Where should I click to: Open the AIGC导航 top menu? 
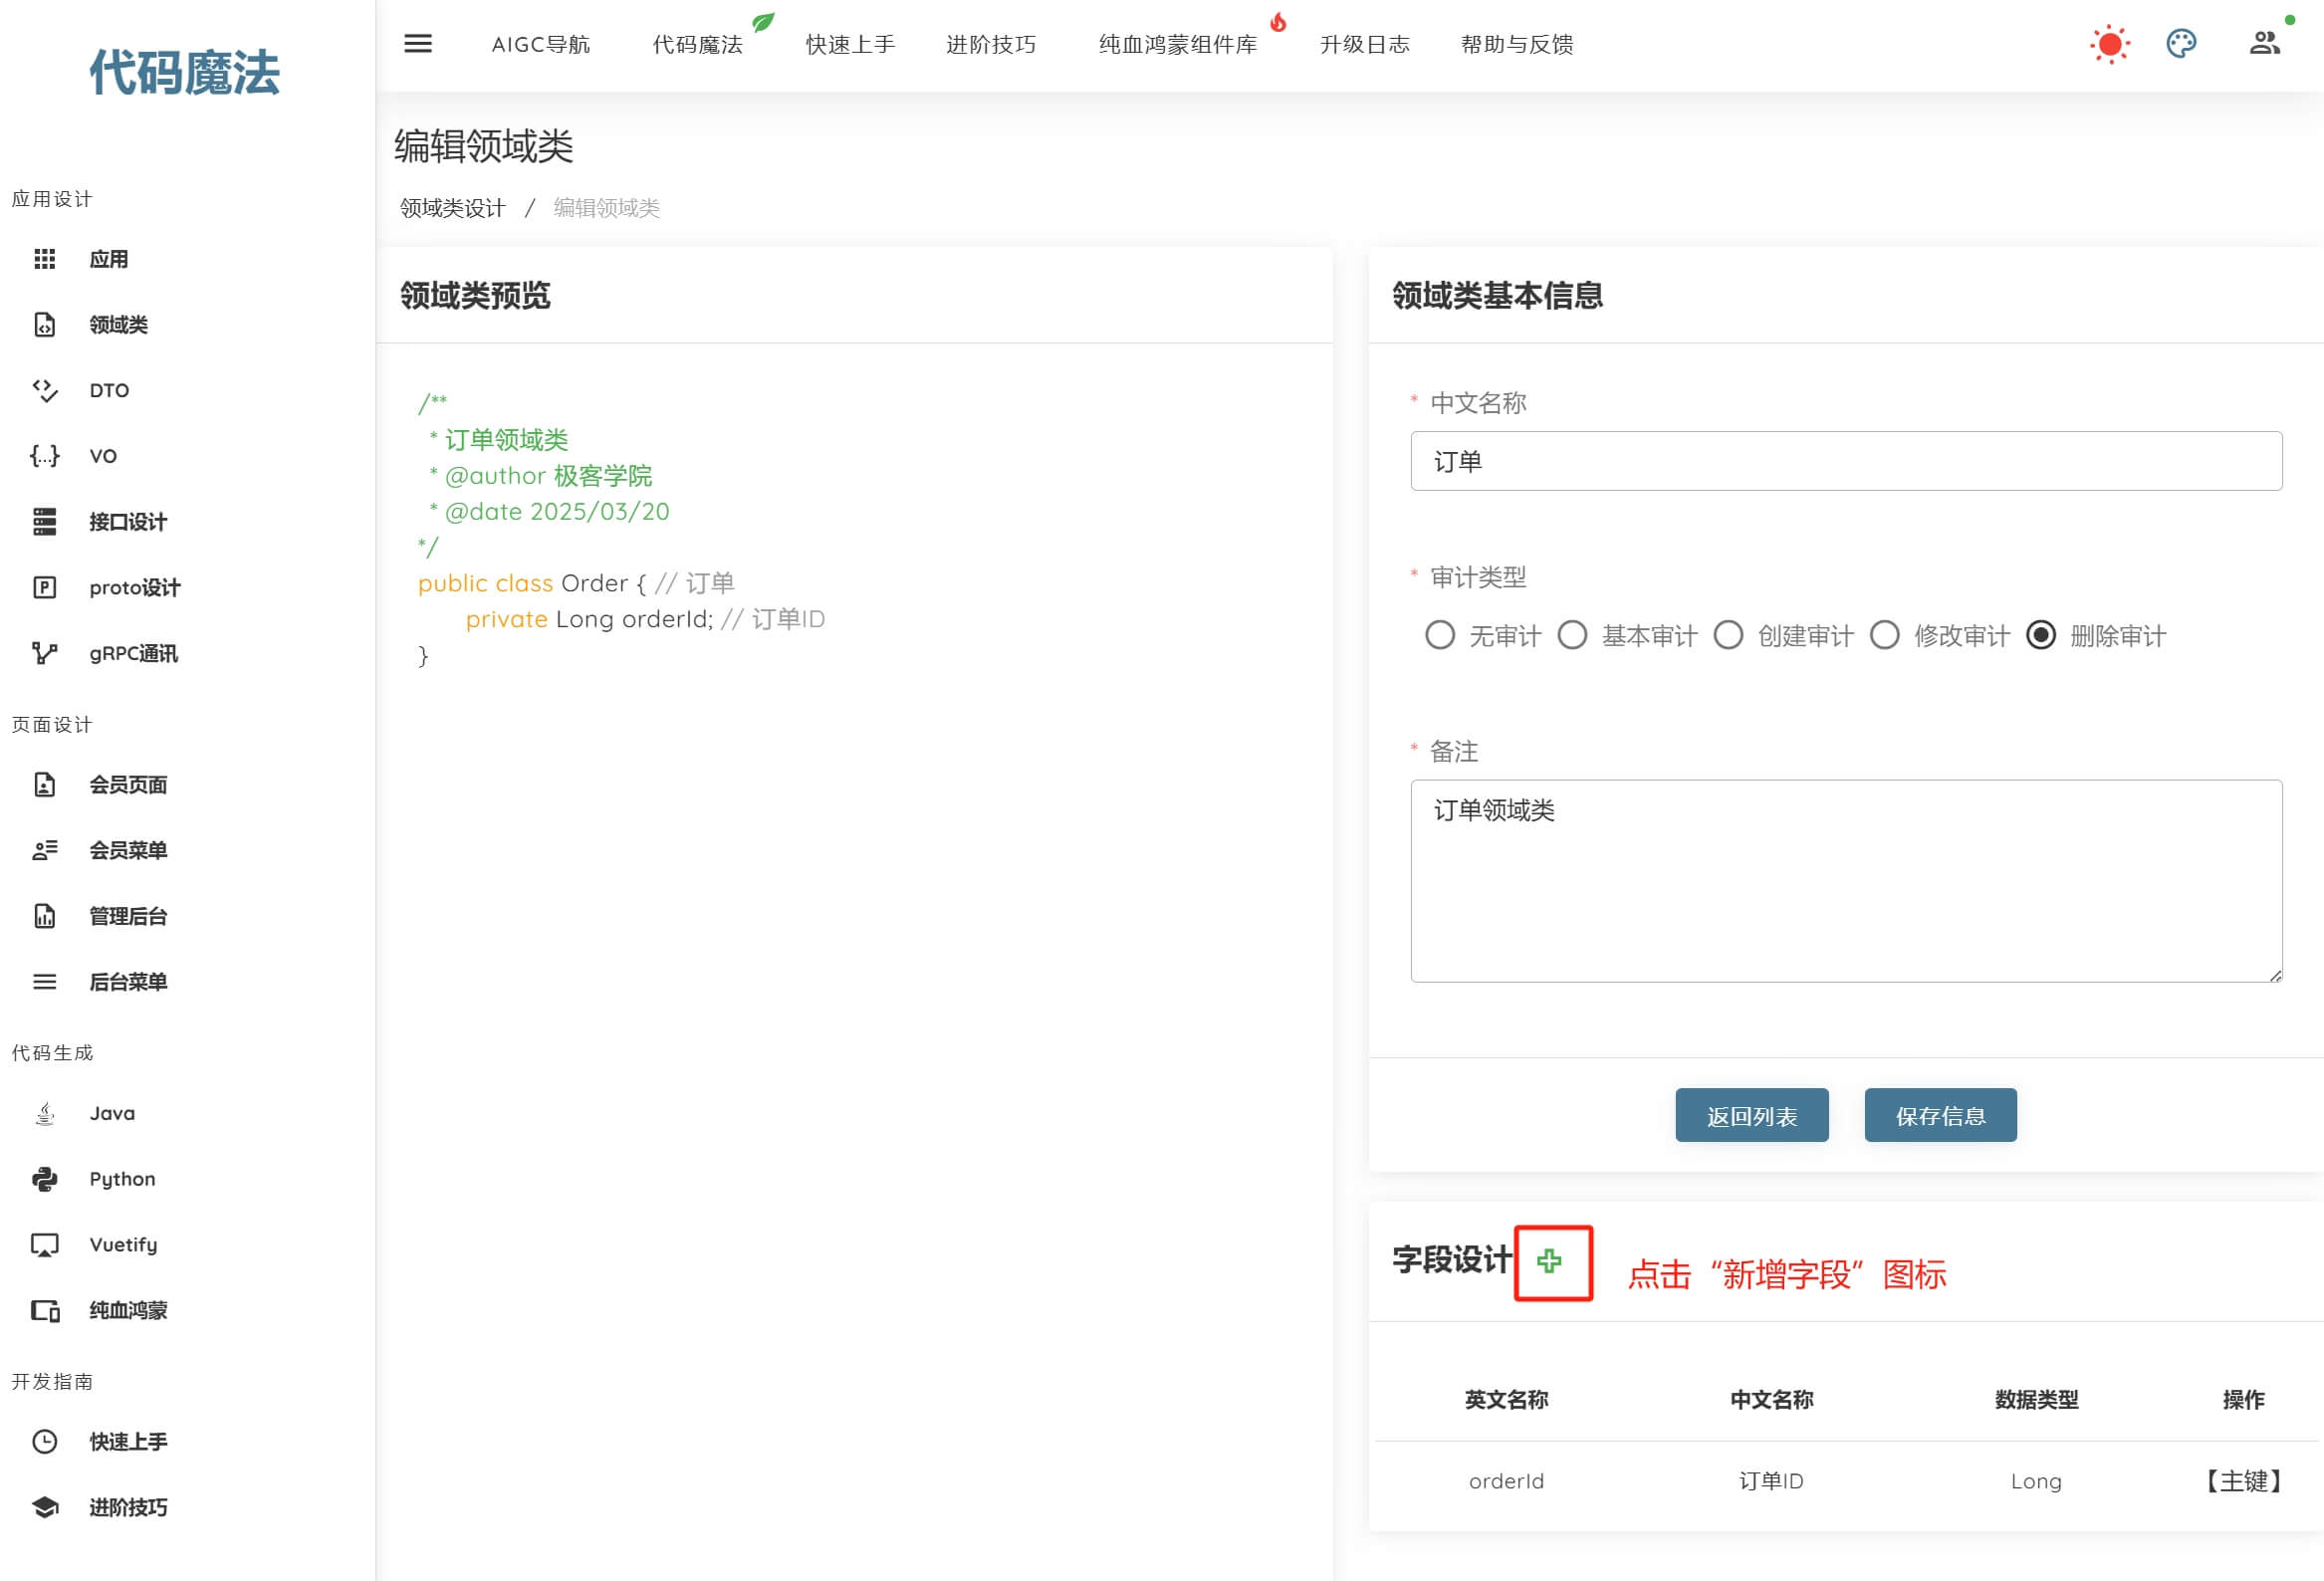tap(540, 44)
